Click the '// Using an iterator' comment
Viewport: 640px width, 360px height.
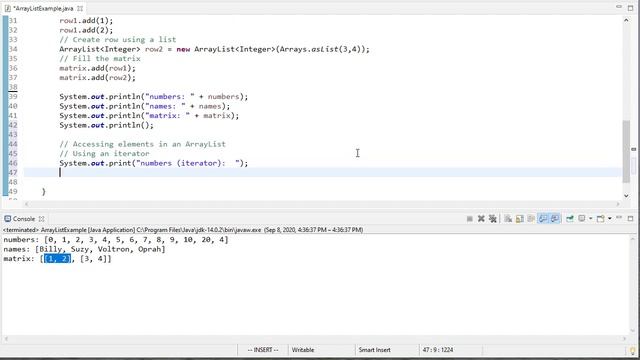pyautogui.click(x=104, y=153)
